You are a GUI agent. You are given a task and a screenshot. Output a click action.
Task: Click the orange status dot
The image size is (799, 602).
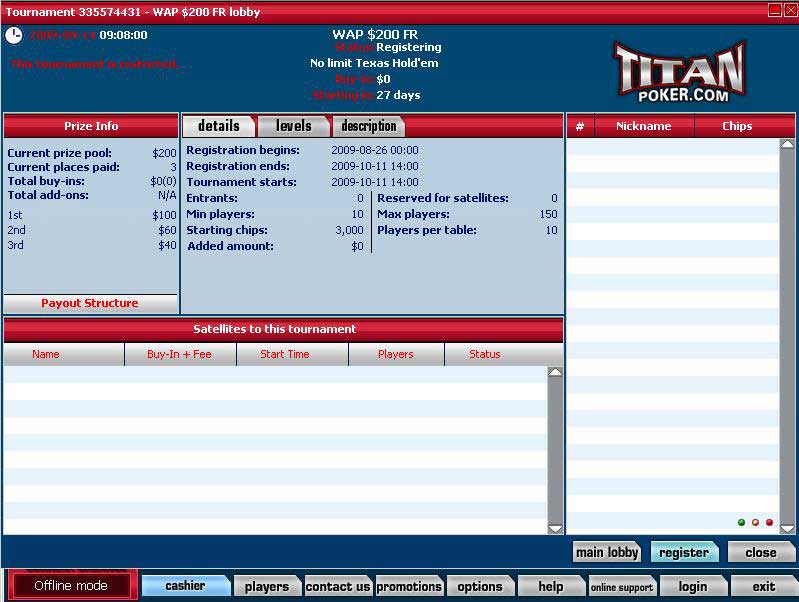click(755, 522)
